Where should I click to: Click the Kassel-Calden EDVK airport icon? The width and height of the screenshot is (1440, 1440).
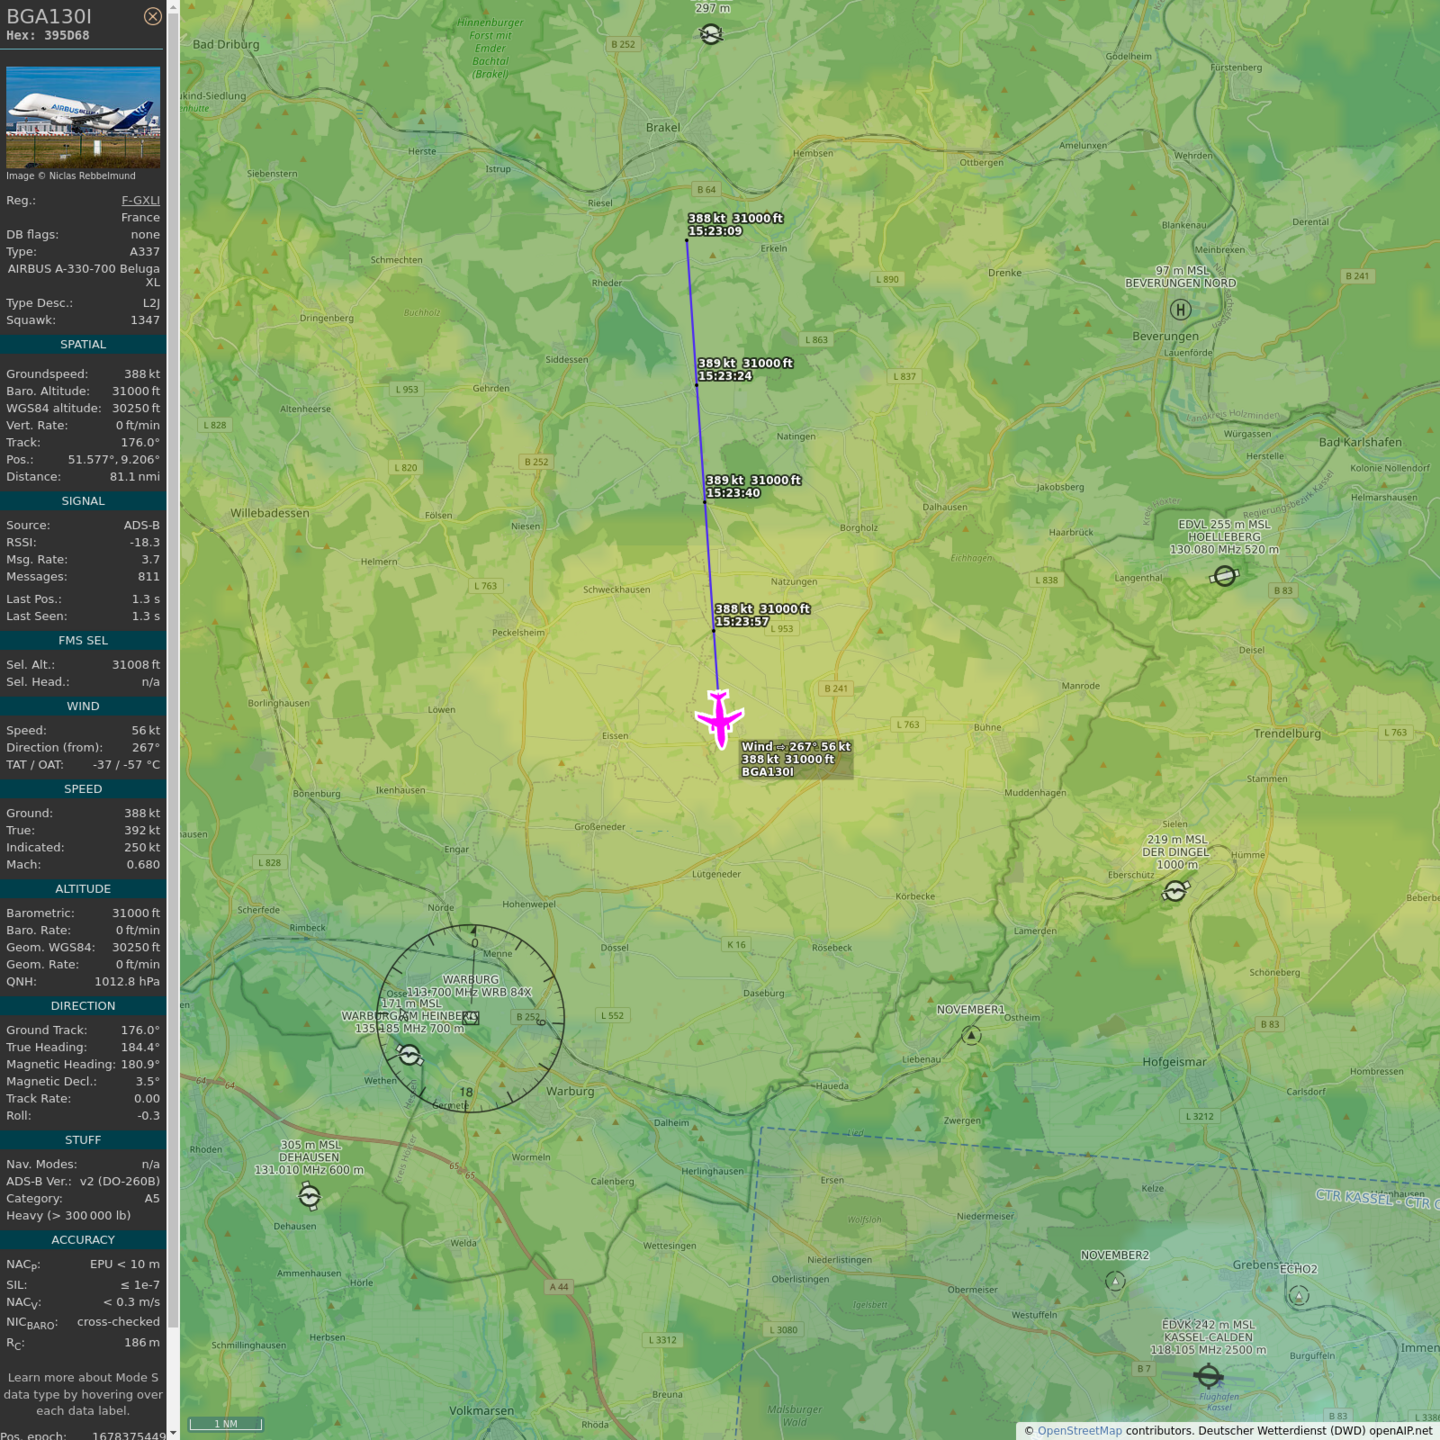[1208, 1376]
